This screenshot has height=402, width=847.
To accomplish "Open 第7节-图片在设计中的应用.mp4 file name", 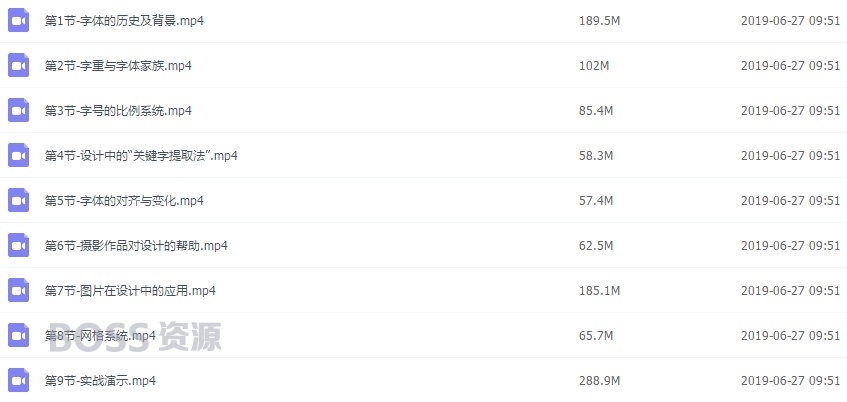I will tap(130, 291).
